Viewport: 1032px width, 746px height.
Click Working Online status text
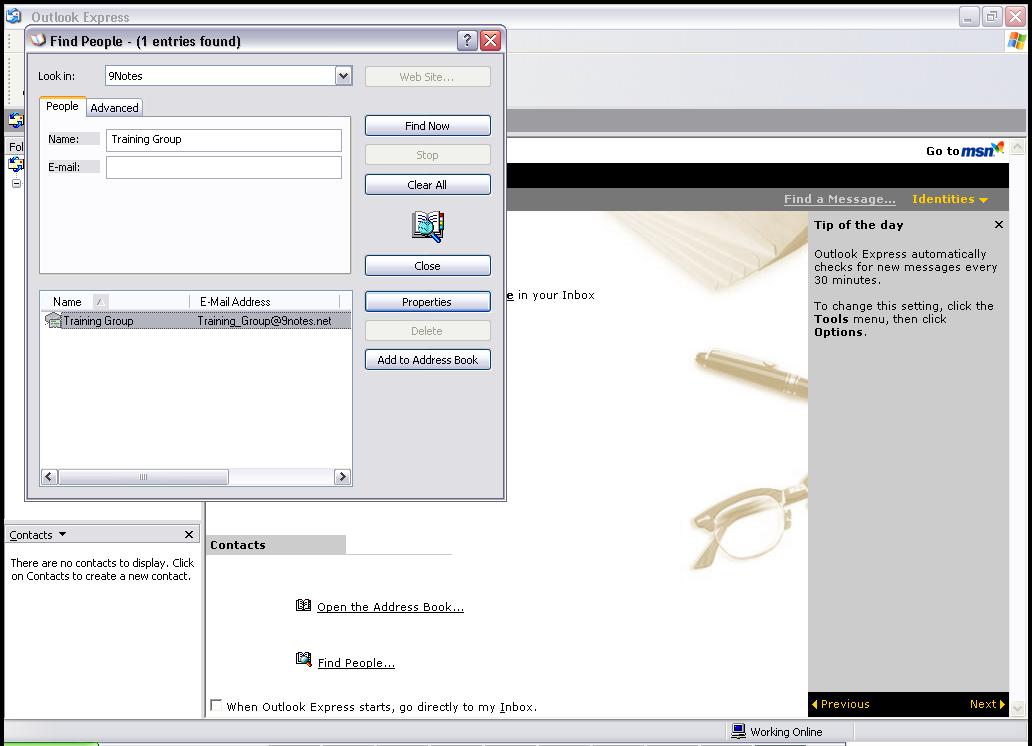786,732
